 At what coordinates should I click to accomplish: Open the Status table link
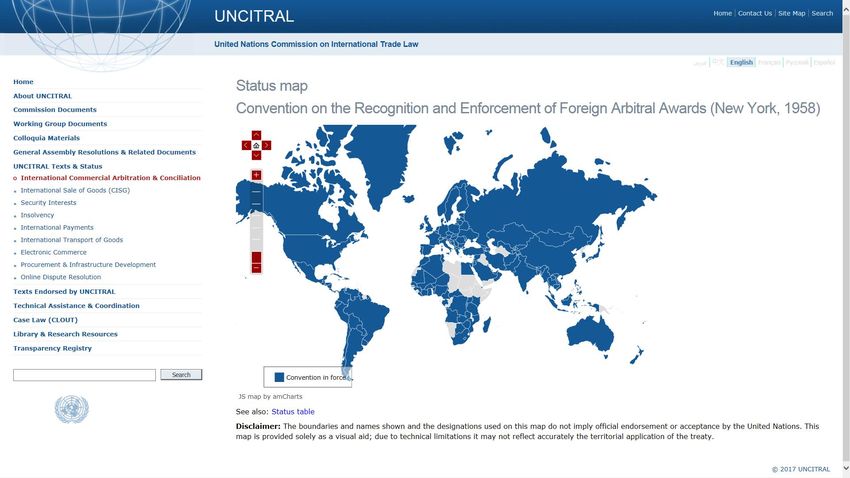292,412
